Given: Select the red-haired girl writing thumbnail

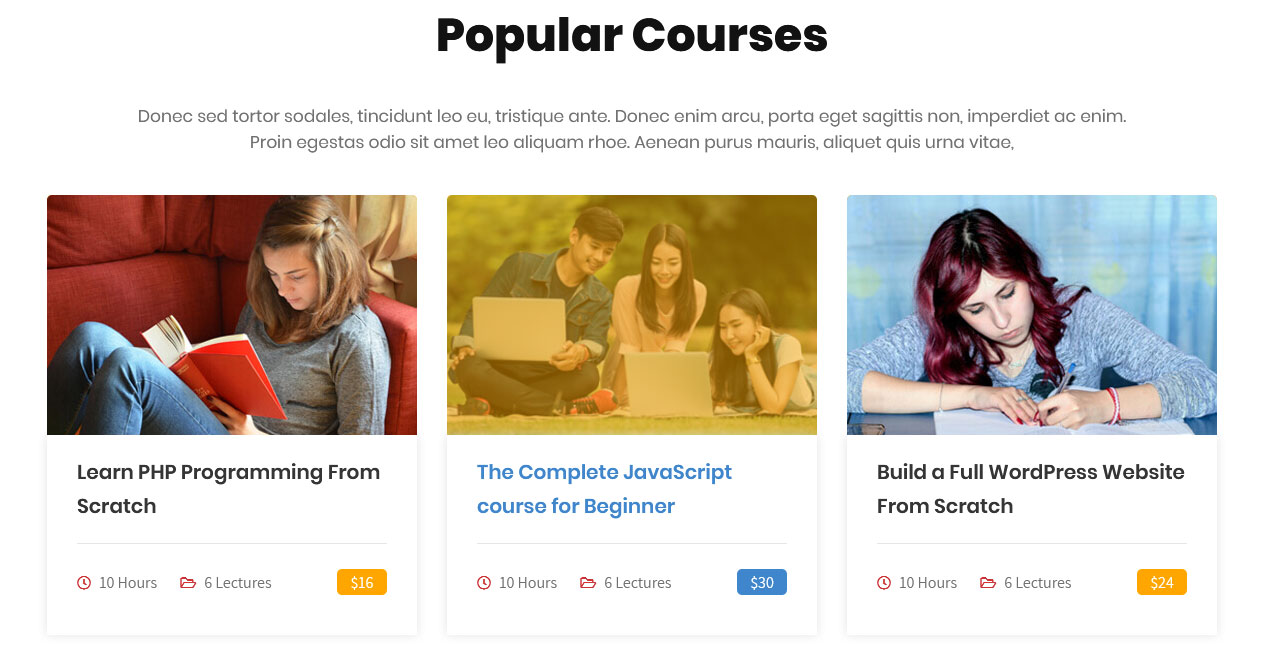Looking at the screenshot, I should (x=1032, y=315).
